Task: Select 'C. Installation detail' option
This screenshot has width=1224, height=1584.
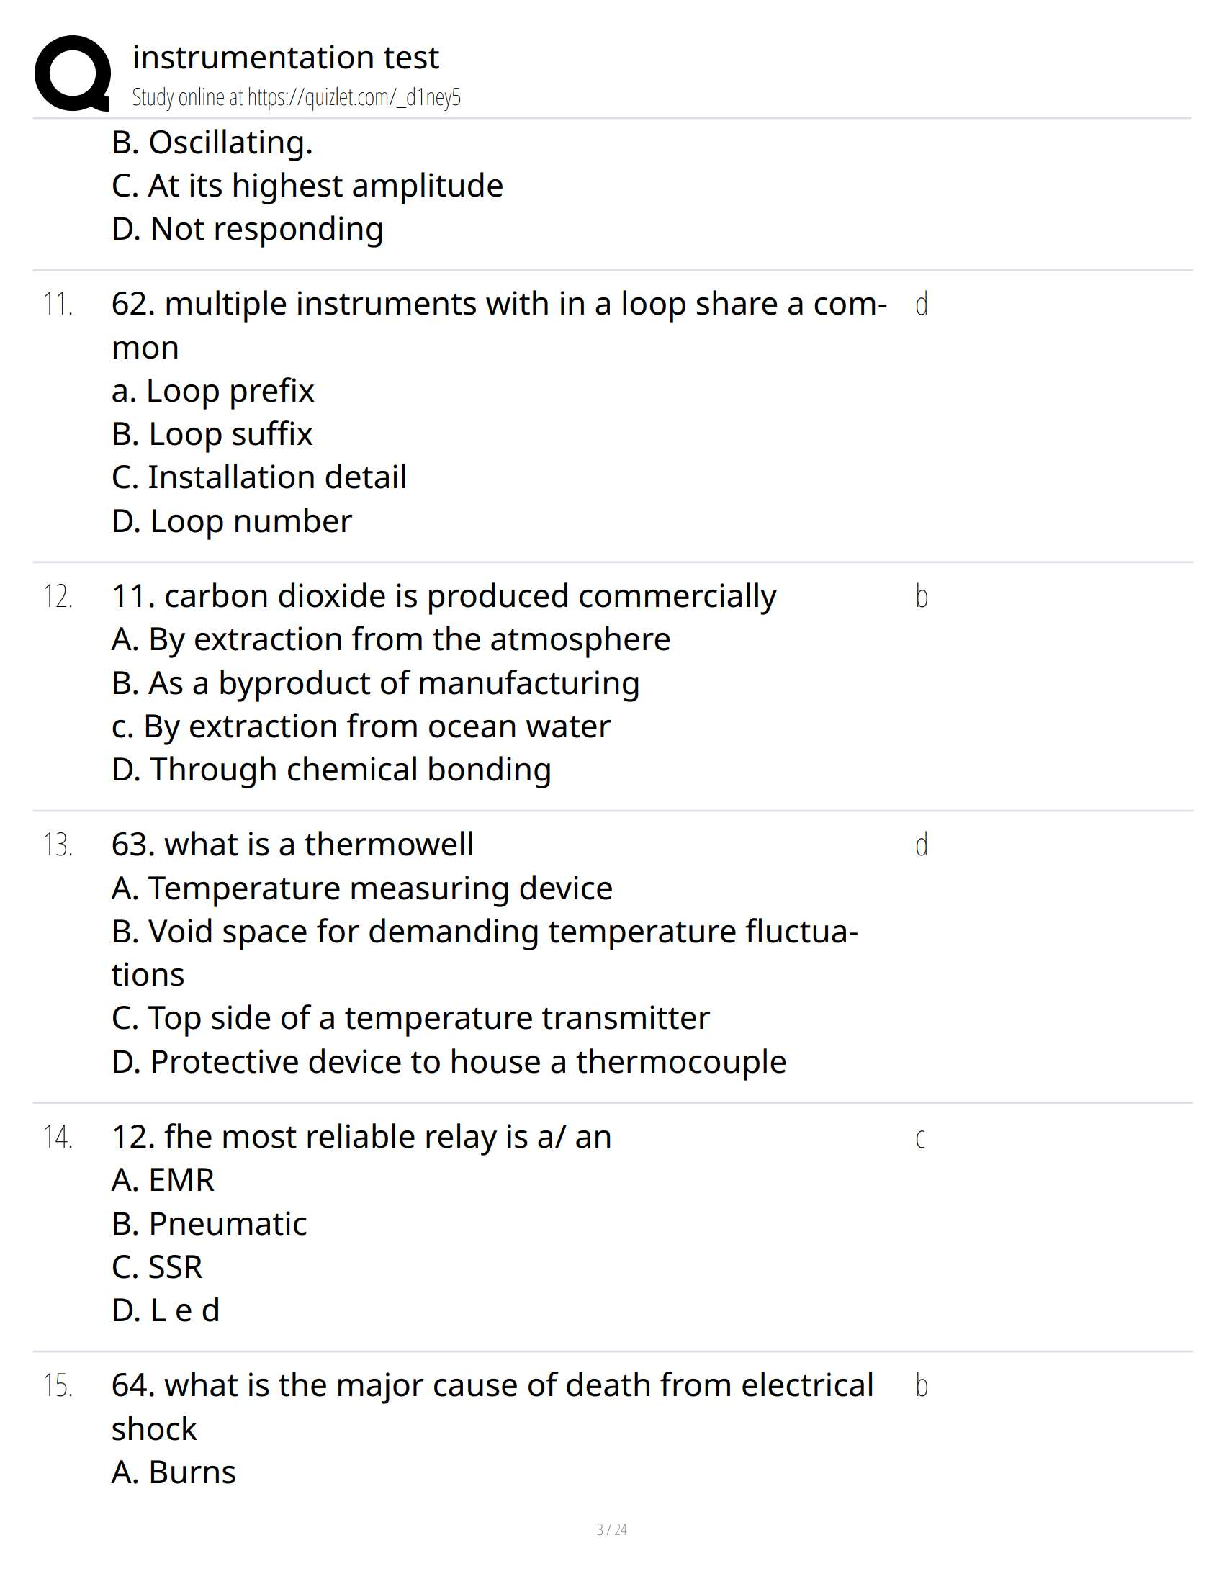Action: point(259,477)
